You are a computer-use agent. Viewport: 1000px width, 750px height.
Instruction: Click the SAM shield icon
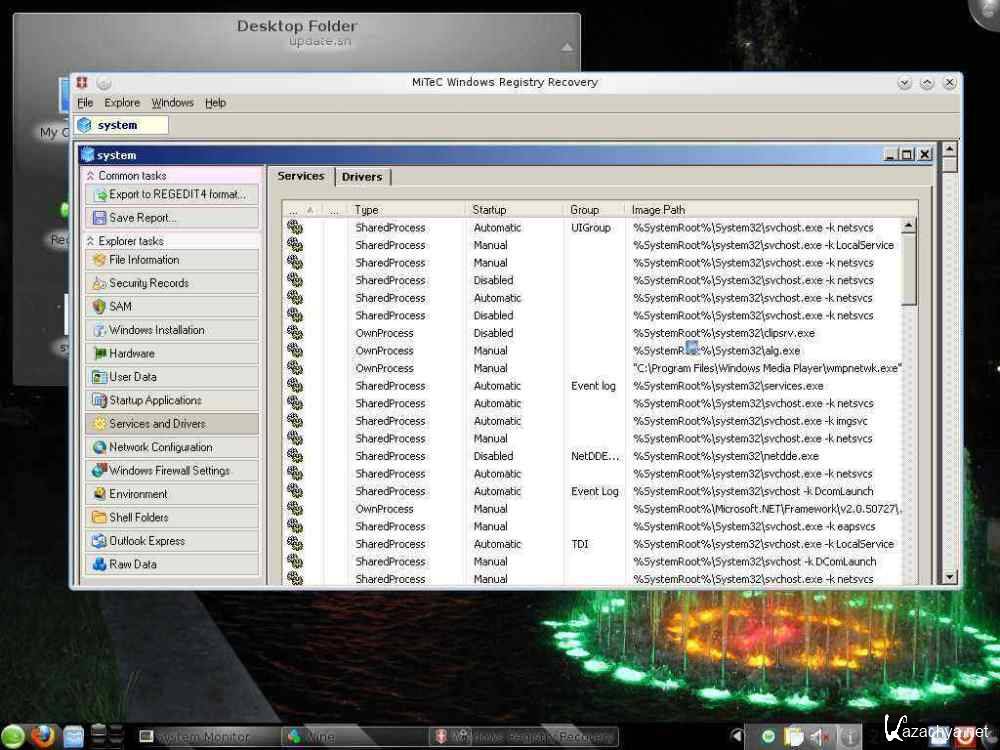(x=99, y=306)
